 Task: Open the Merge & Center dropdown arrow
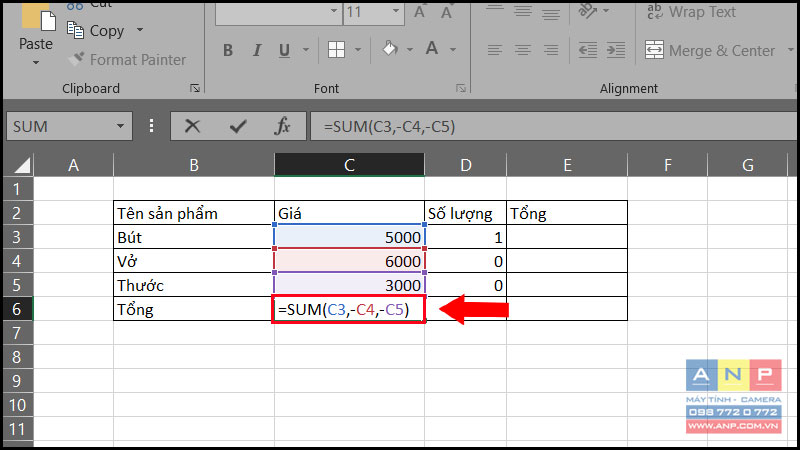click(790, 50)
